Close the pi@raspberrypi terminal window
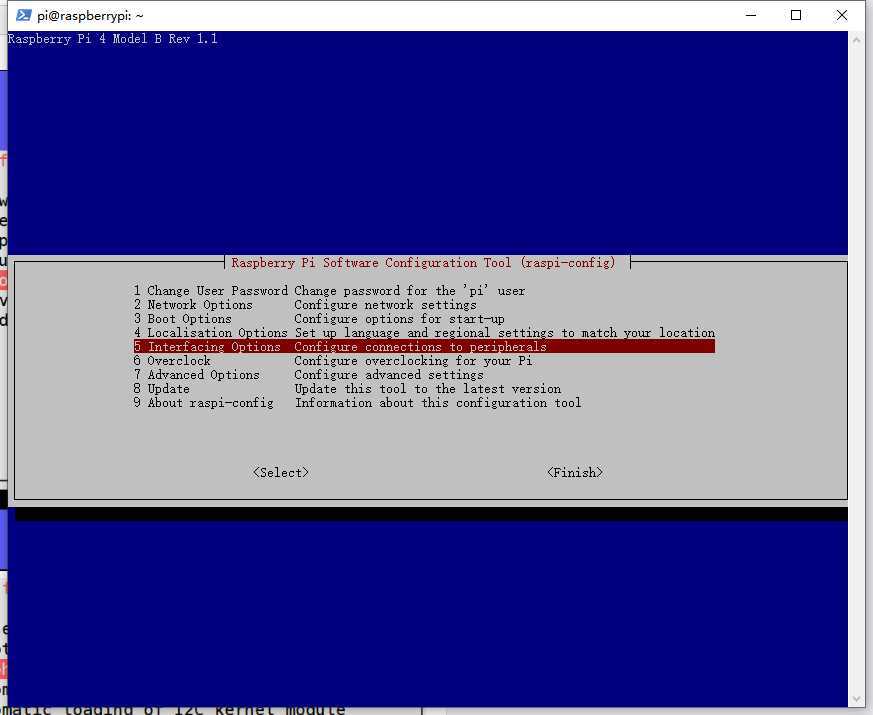This screenshot has height=715, width=873. [842, 15]
